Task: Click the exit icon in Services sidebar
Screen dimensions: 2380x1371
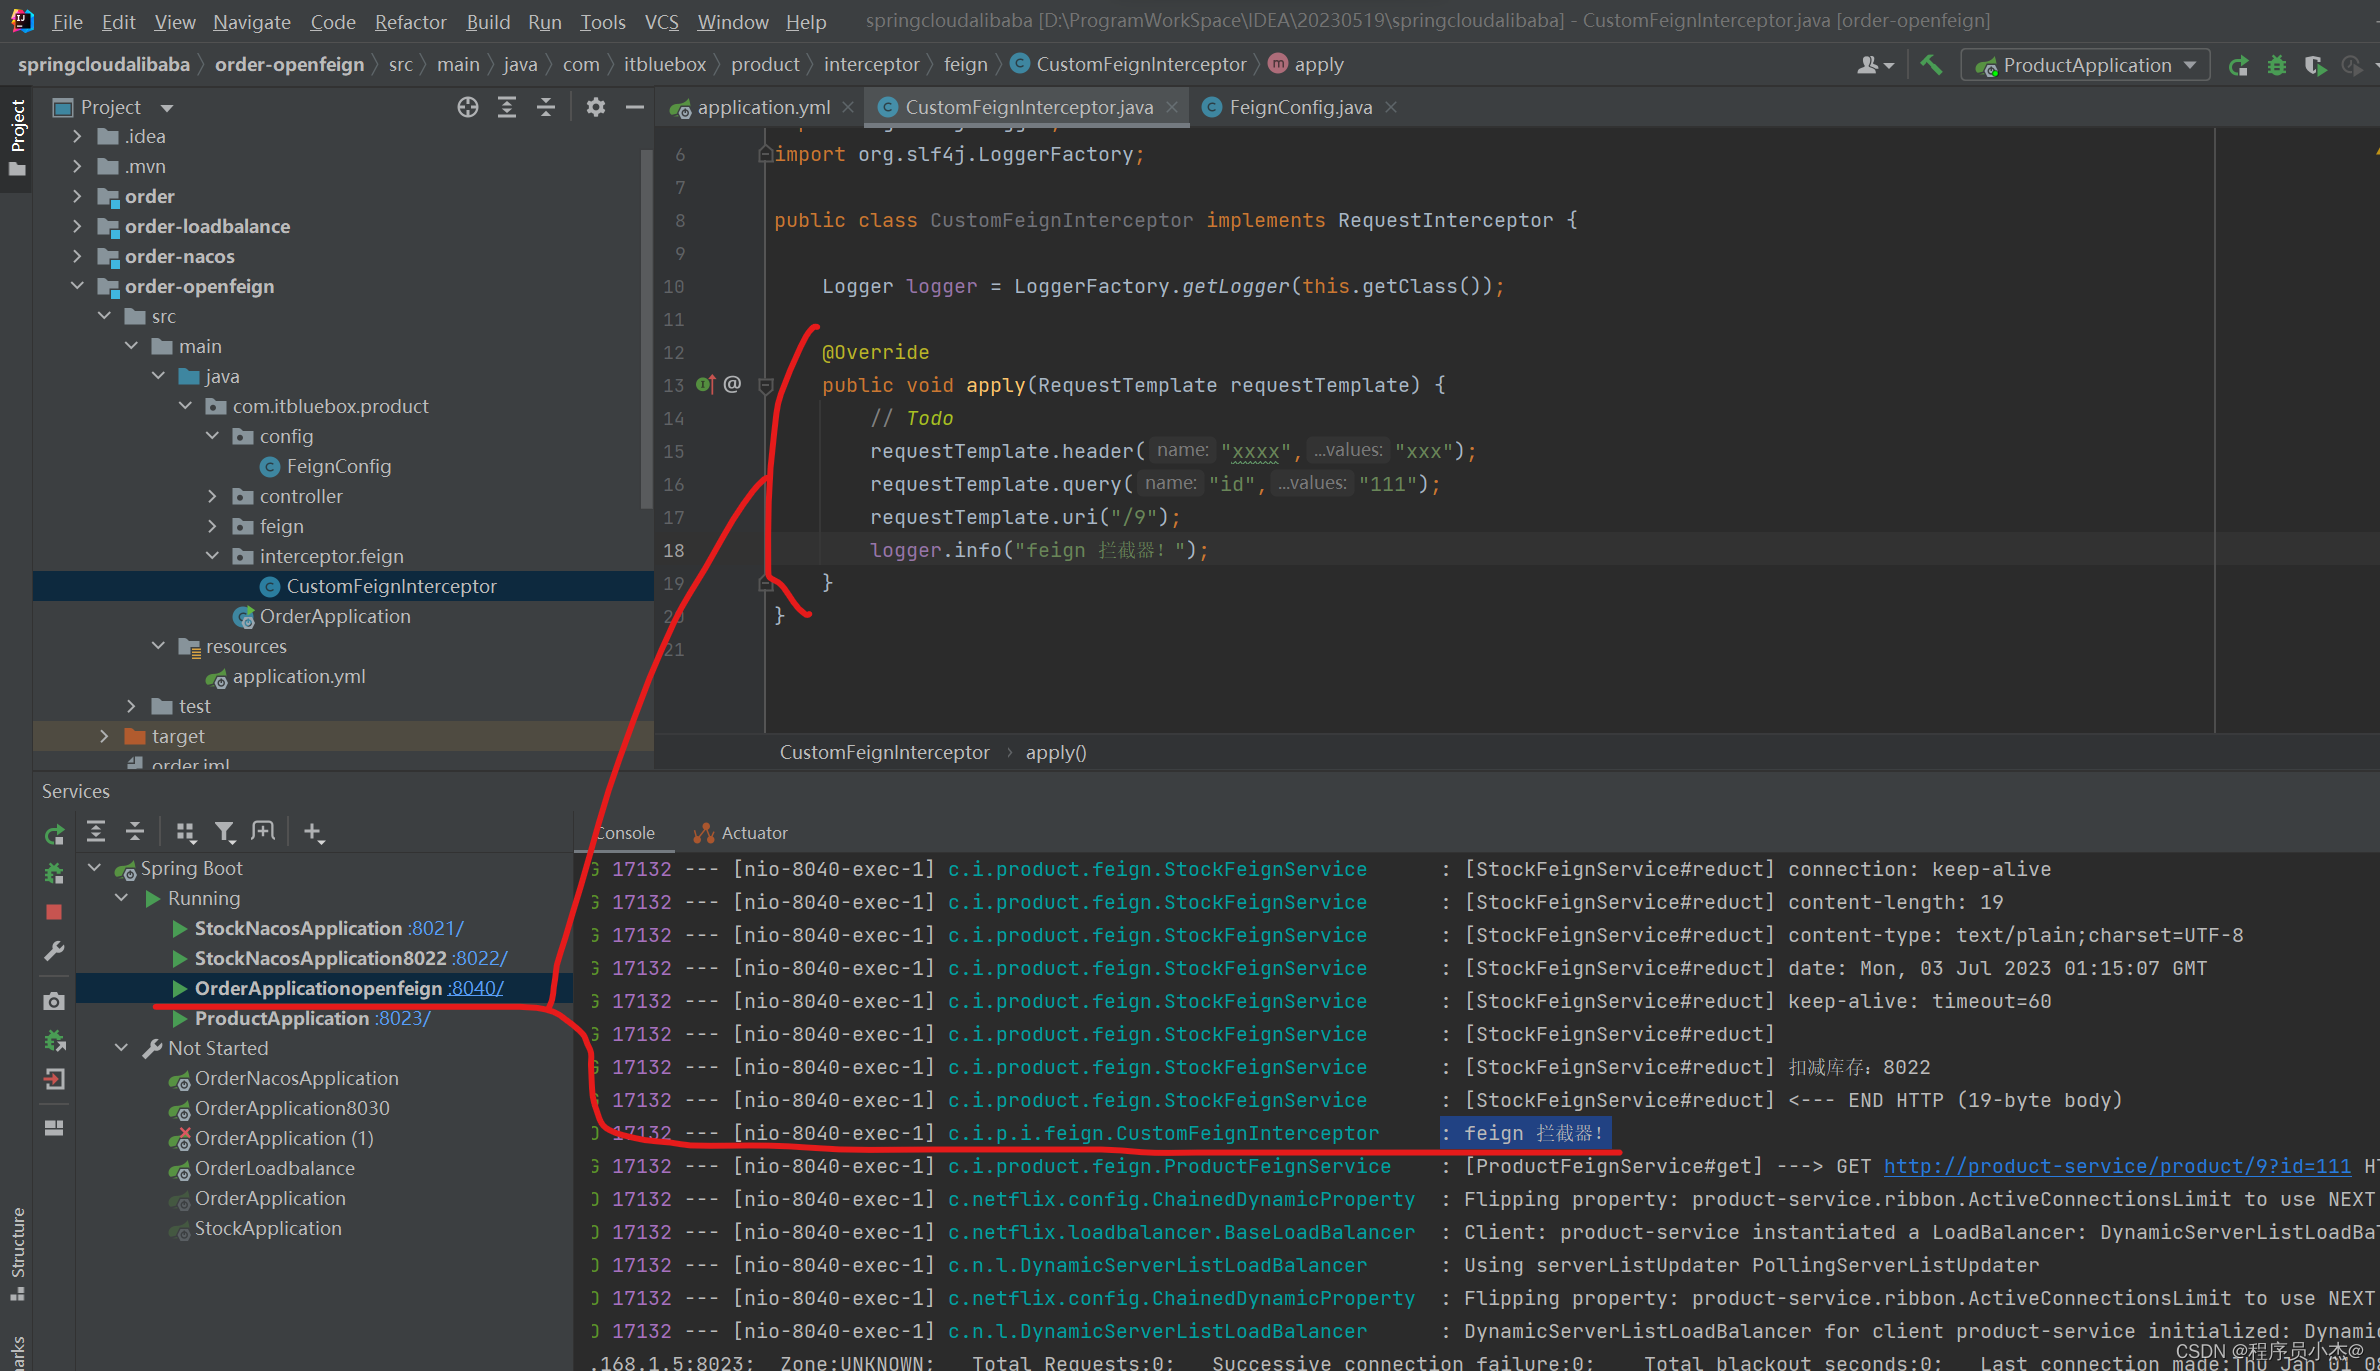Action: point(54,1080)
